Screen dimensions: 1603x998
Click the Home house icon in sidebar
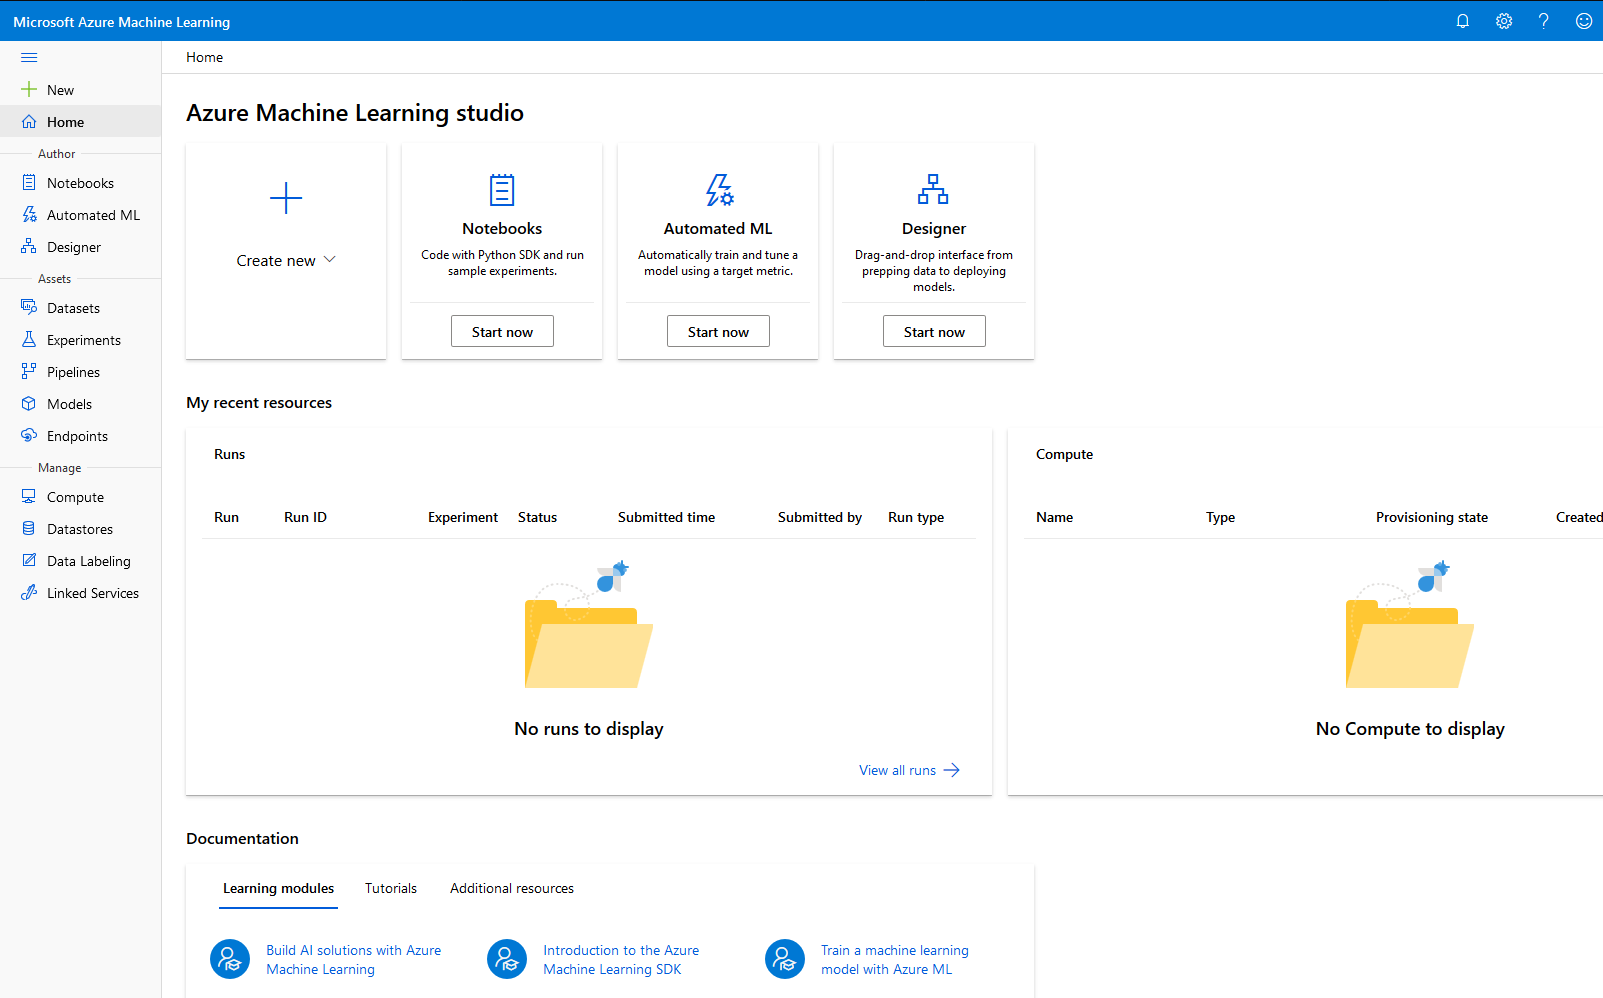29,122
